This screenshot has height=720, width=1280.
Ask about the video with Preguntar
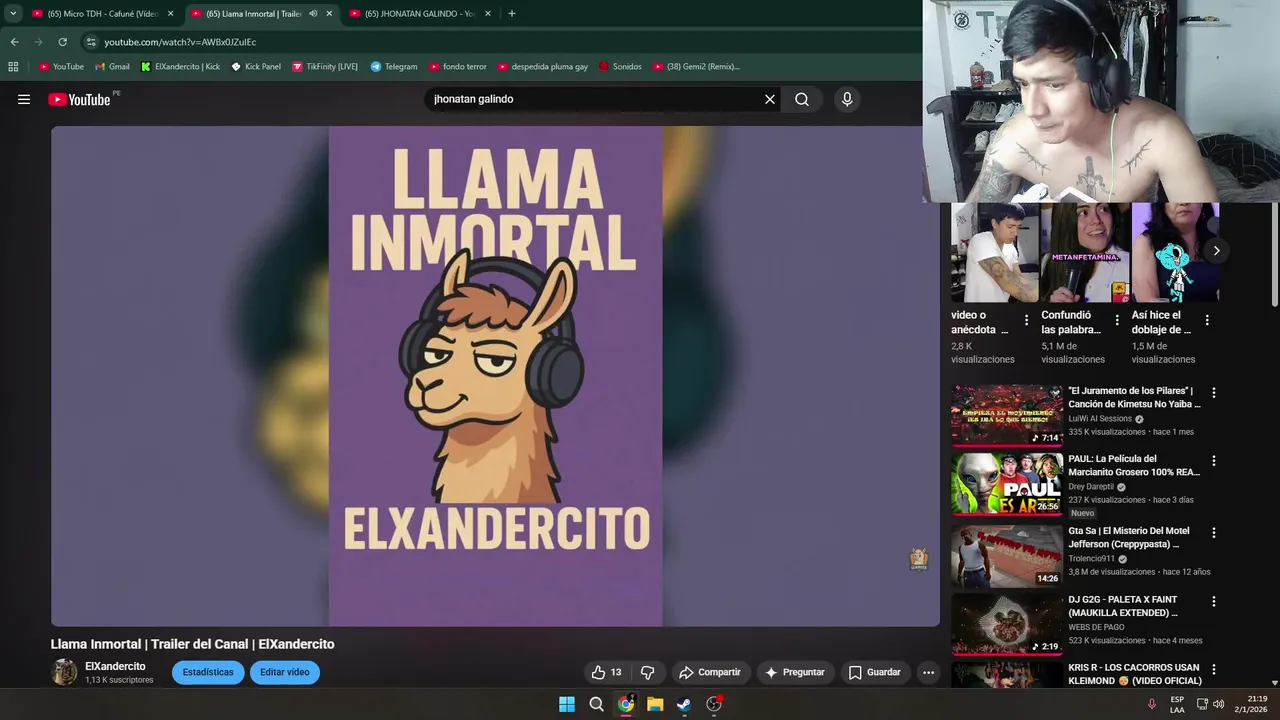pos(794,672)
